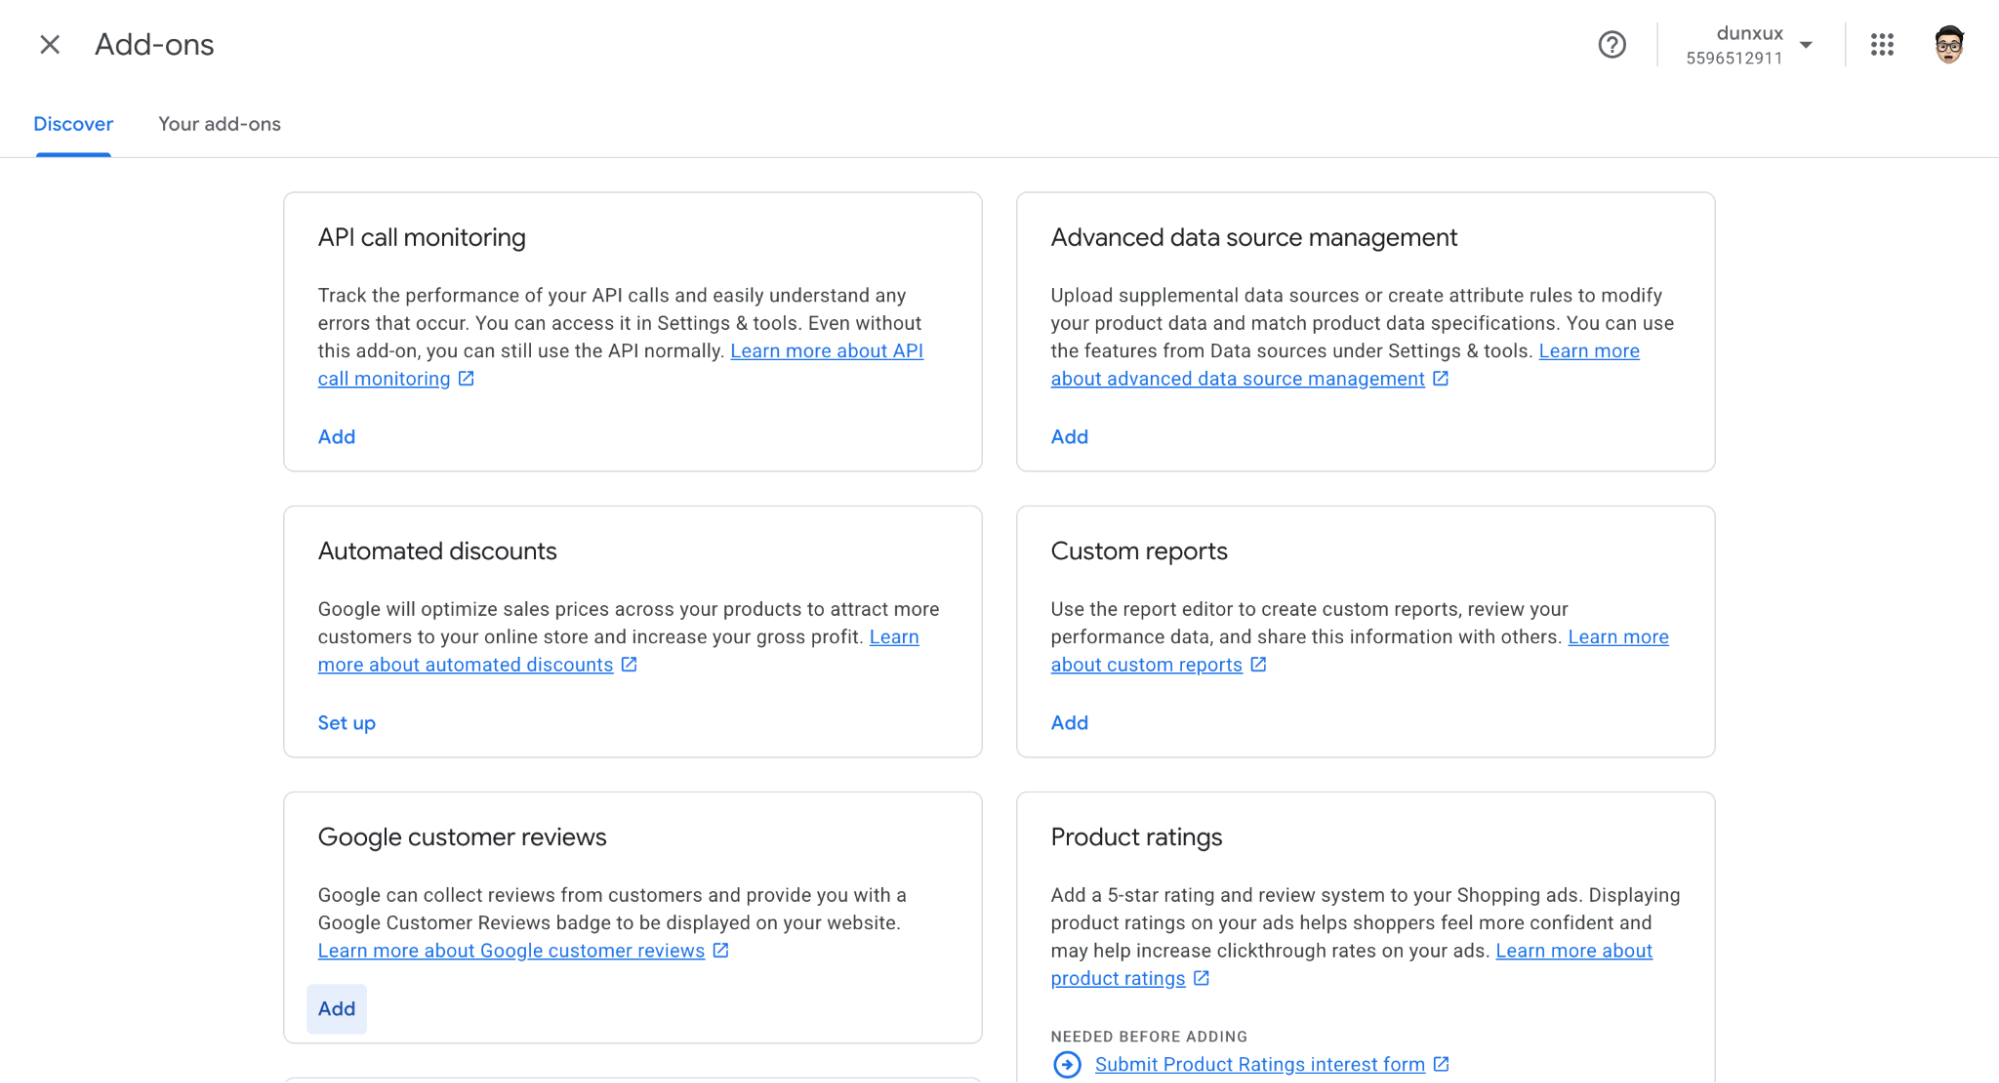Click external link icon after product ratings link
This screenshot has width=1999, height=1083.
point(1201,978)
